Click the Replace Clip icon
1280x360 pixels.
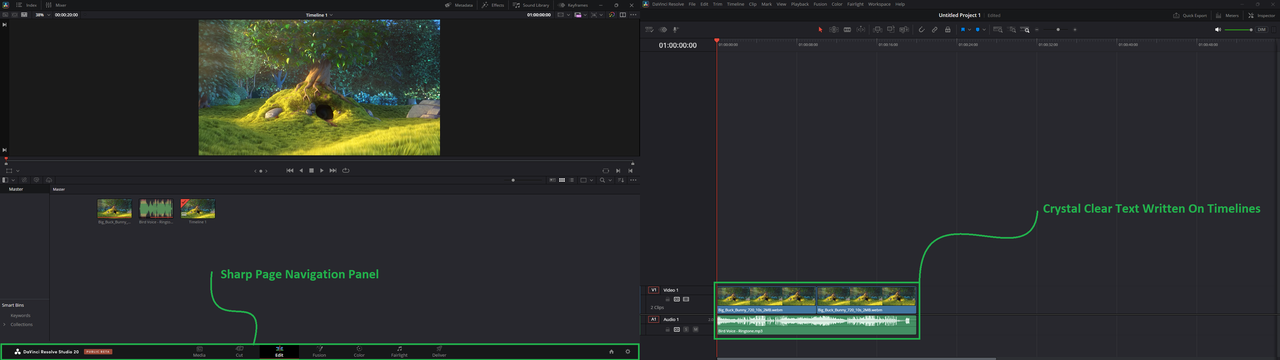click(x=904, y=29)
